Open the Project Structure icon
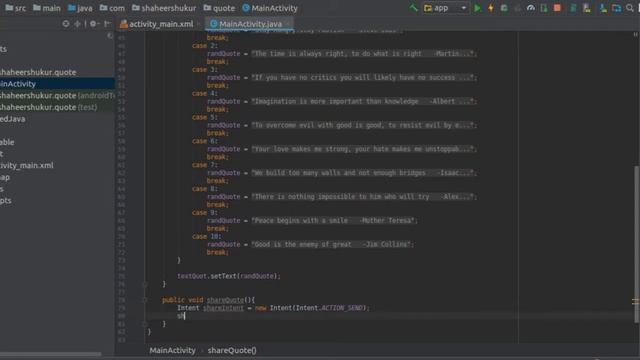 (616, 8)
